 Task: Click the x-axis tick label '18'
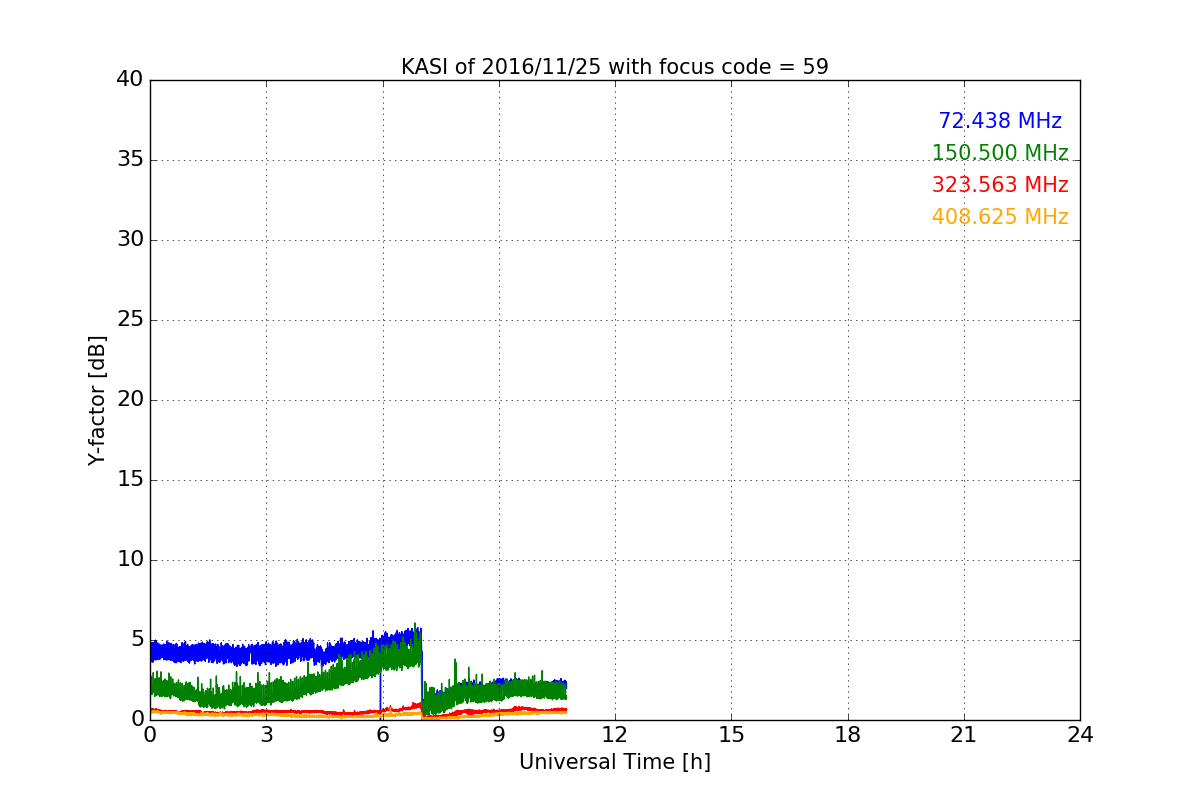[848, 734]
